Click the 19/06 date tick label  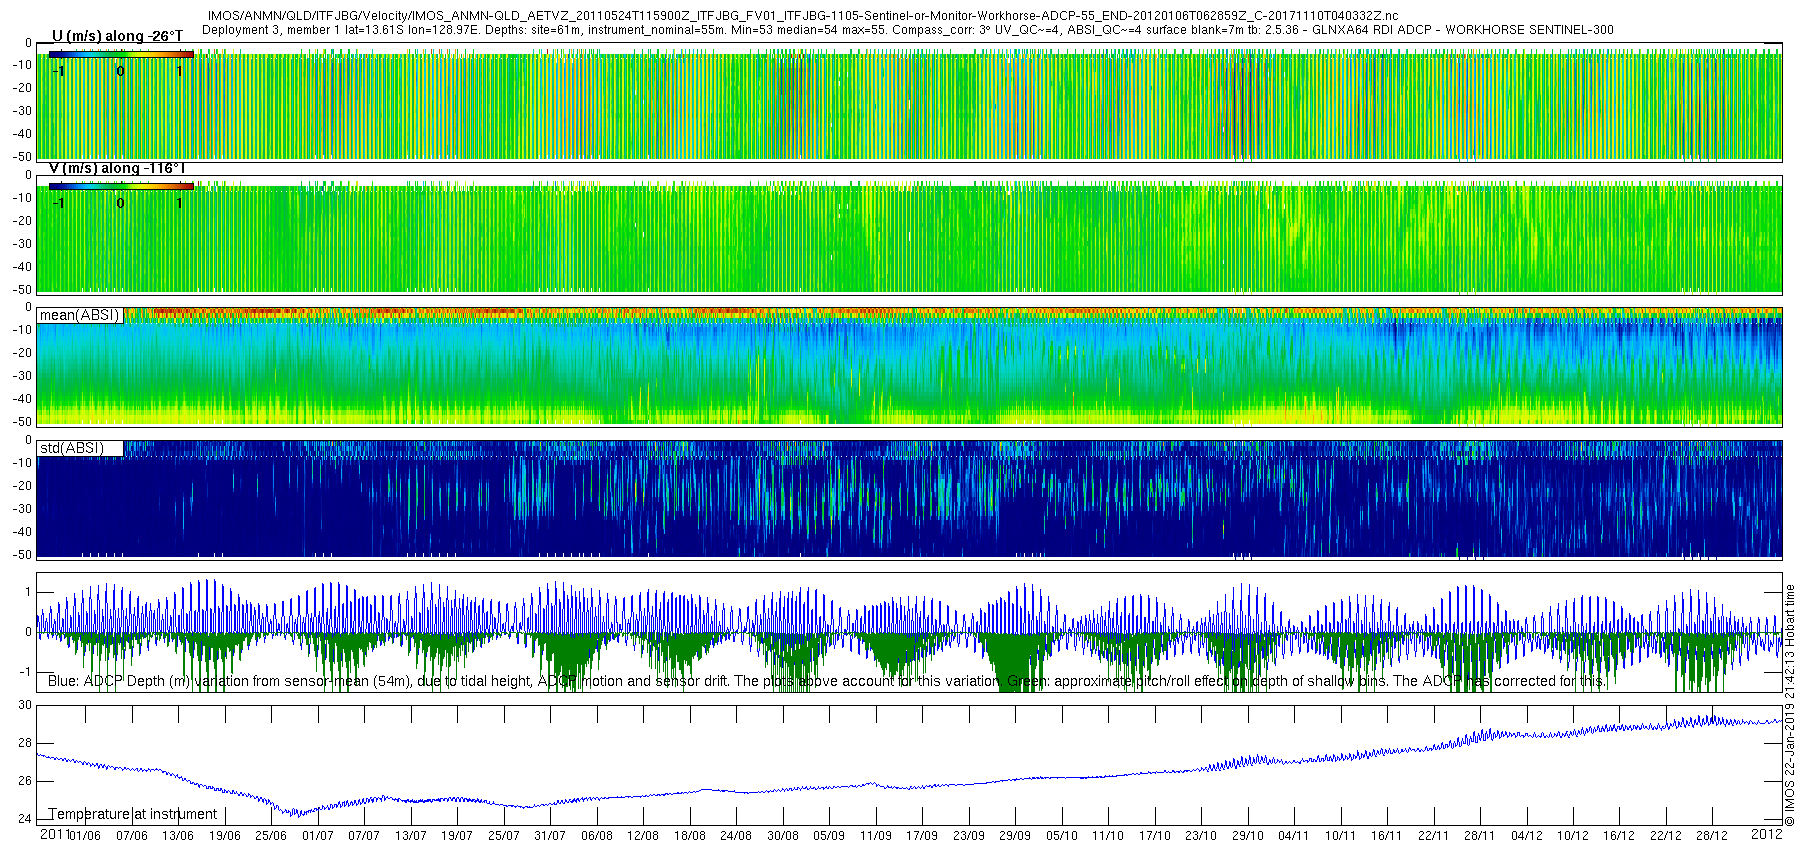click(x=225, y=836)
